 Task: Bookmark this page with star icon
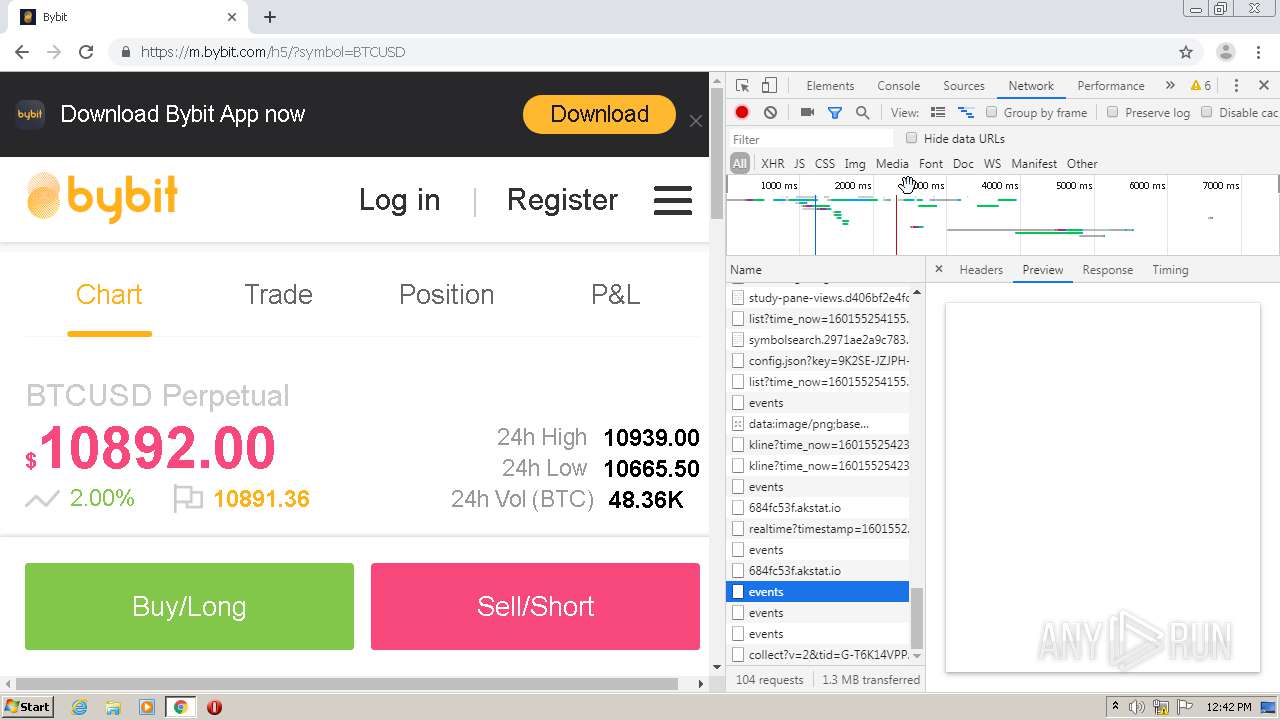click(1186, 52)
